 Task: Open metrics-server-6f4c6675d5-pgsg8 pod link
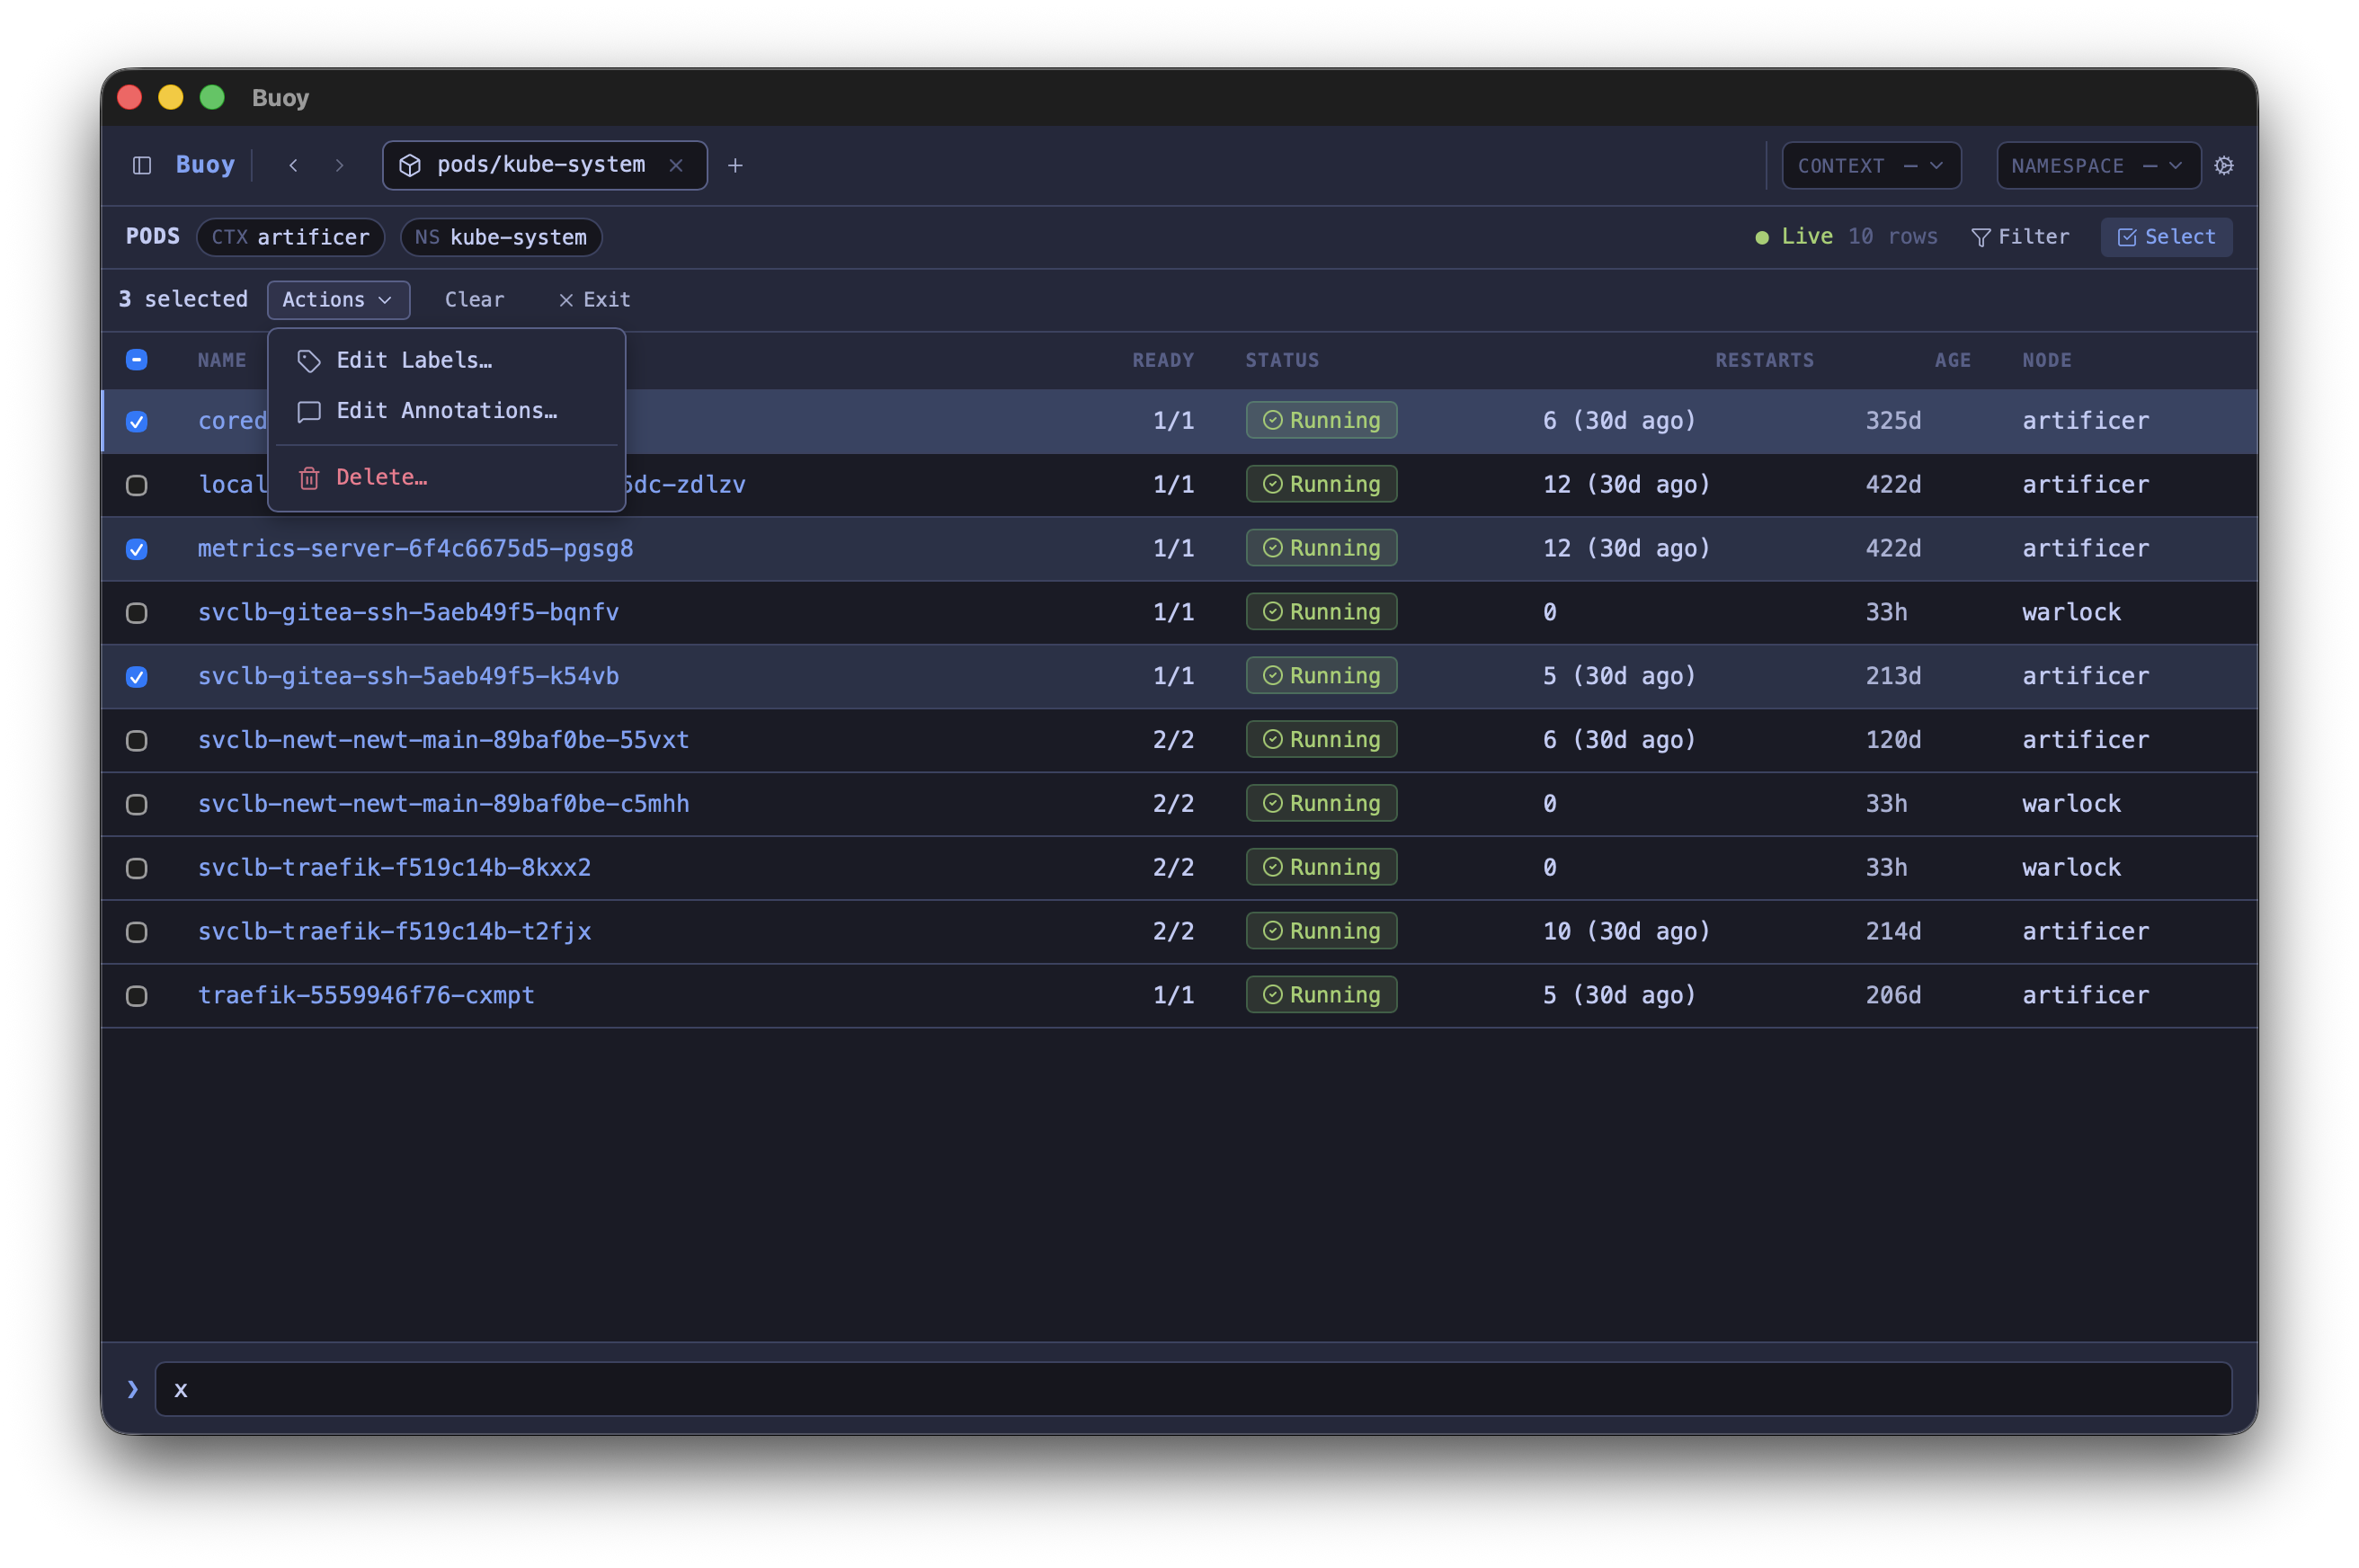(415, 548)
